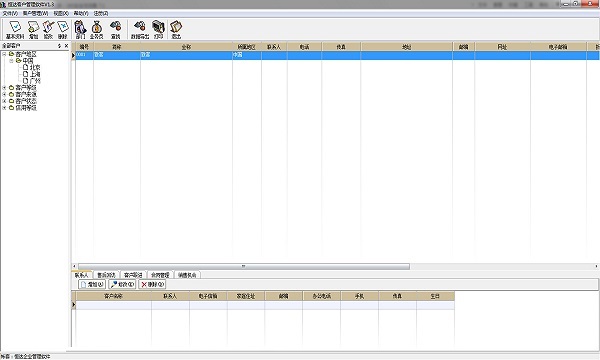Click the 增加 add customer toolbar icon

(x=34, y=30)
